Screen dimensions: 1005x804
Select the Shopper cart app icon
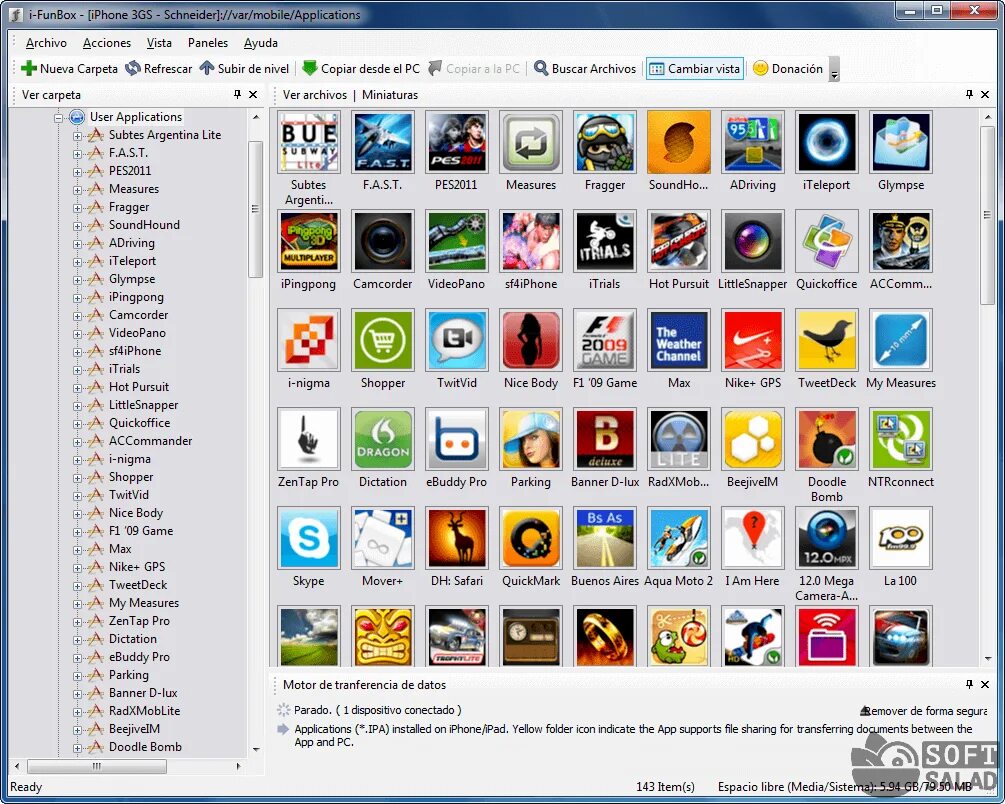[x=383, y=340]
